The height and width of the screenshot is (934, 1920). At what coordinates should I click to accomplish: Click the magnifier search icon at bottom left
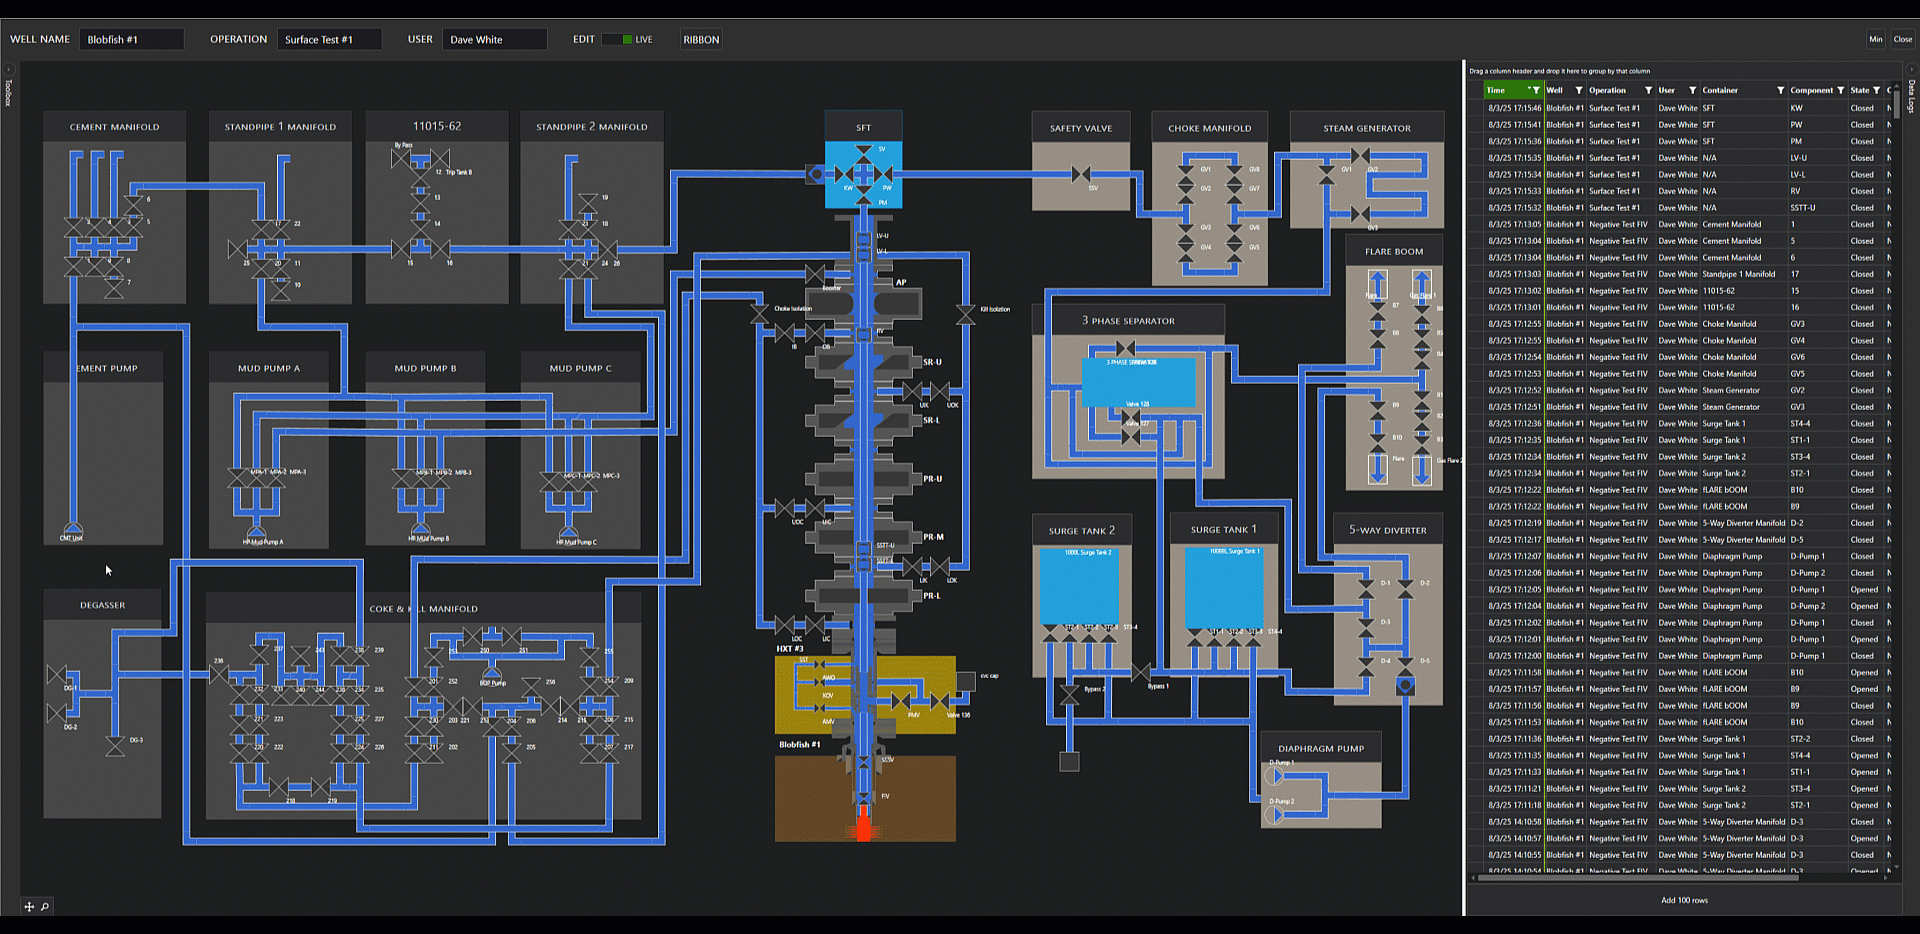pos(45,907)
